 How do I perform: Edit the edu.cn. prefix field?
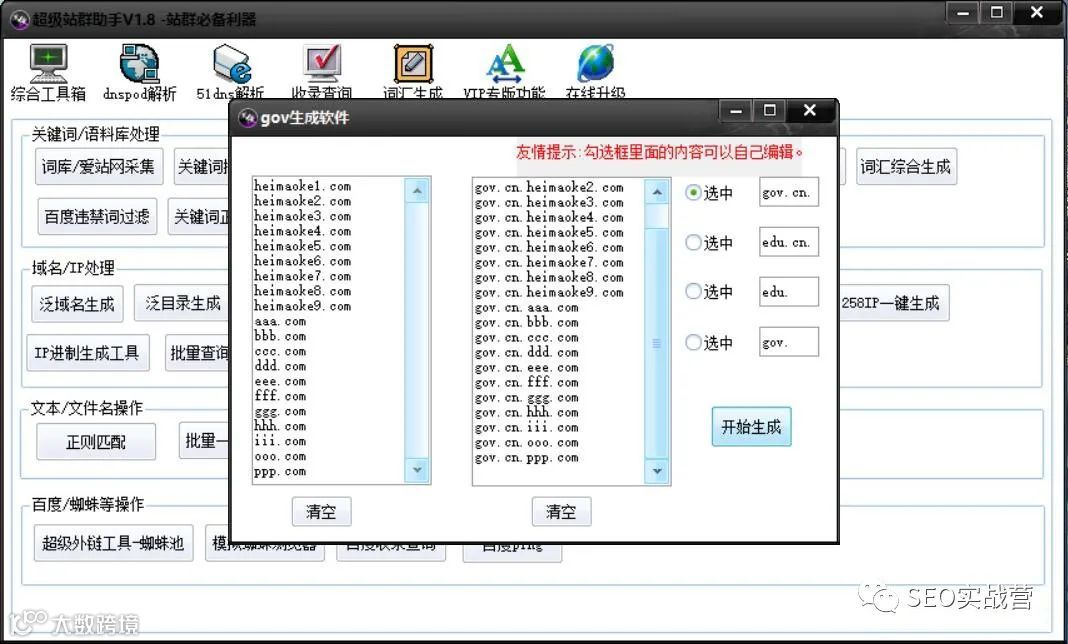pos(789,242)
